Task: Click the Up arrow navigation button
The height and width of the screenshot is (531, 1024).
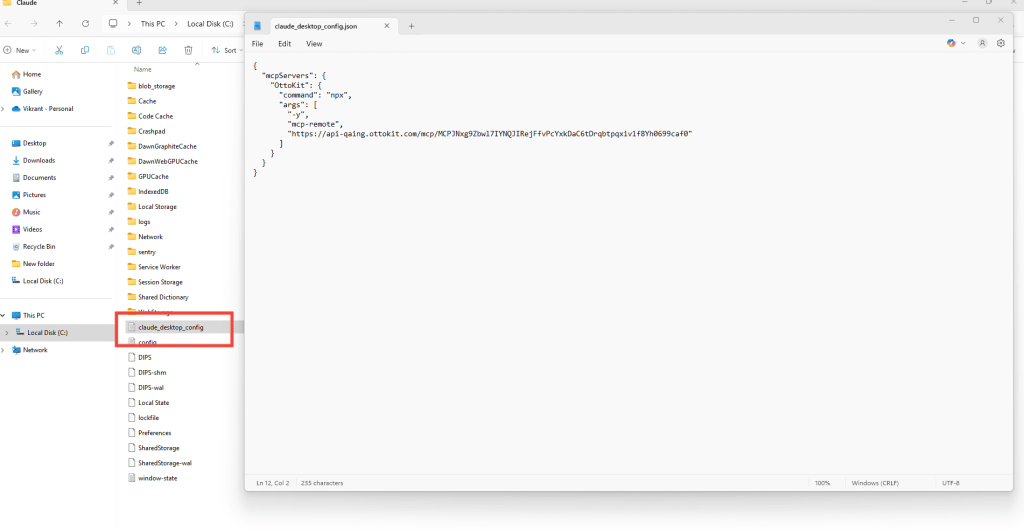Action: pos(59,23)
